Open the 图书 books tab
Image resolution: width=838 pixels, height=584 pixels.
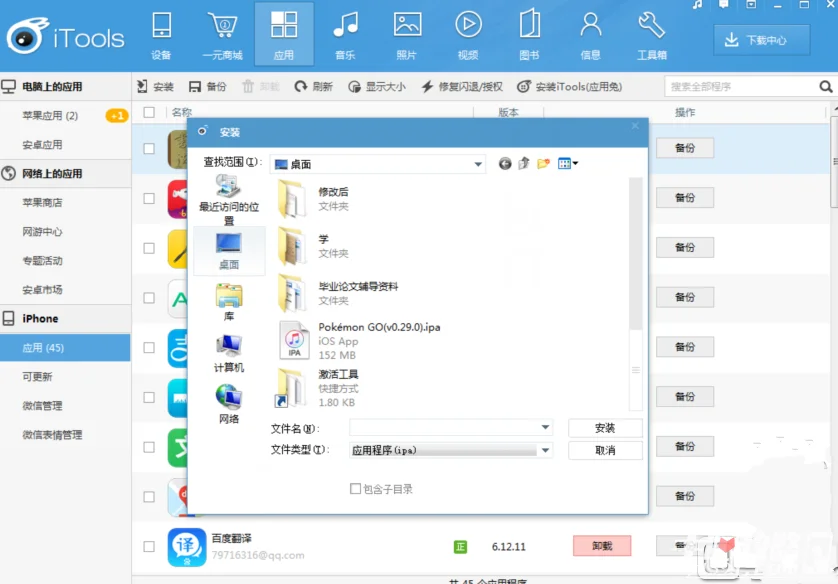(x=529, y=35)
